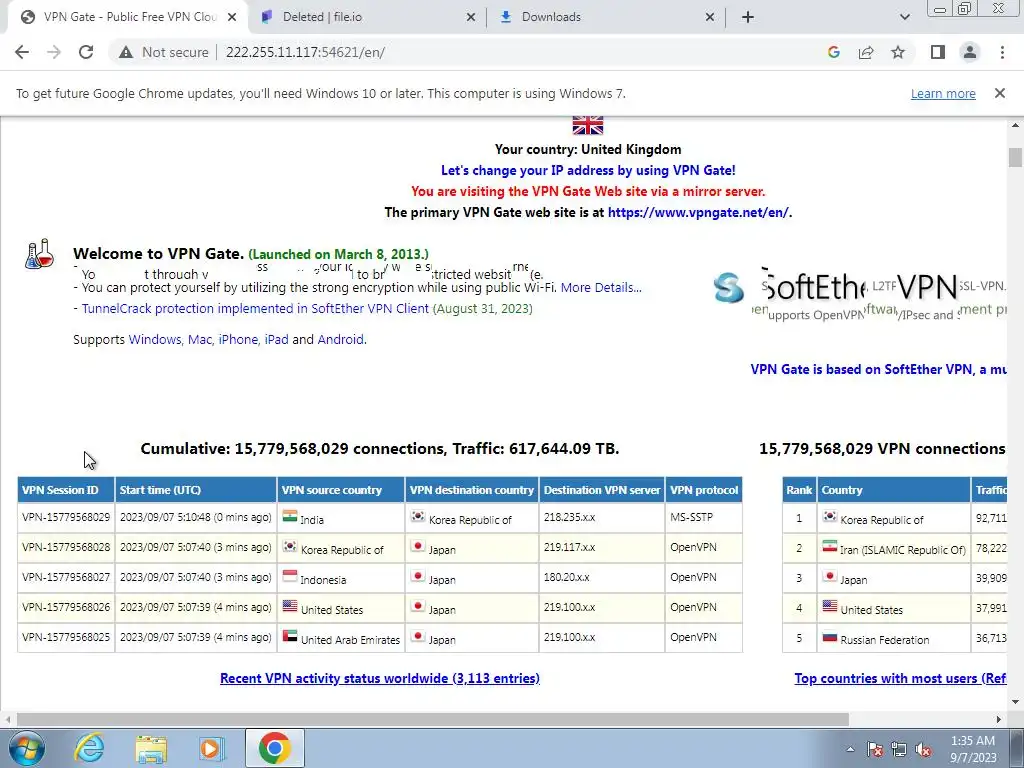Open the Chrome profile avatar

point(970,52)
